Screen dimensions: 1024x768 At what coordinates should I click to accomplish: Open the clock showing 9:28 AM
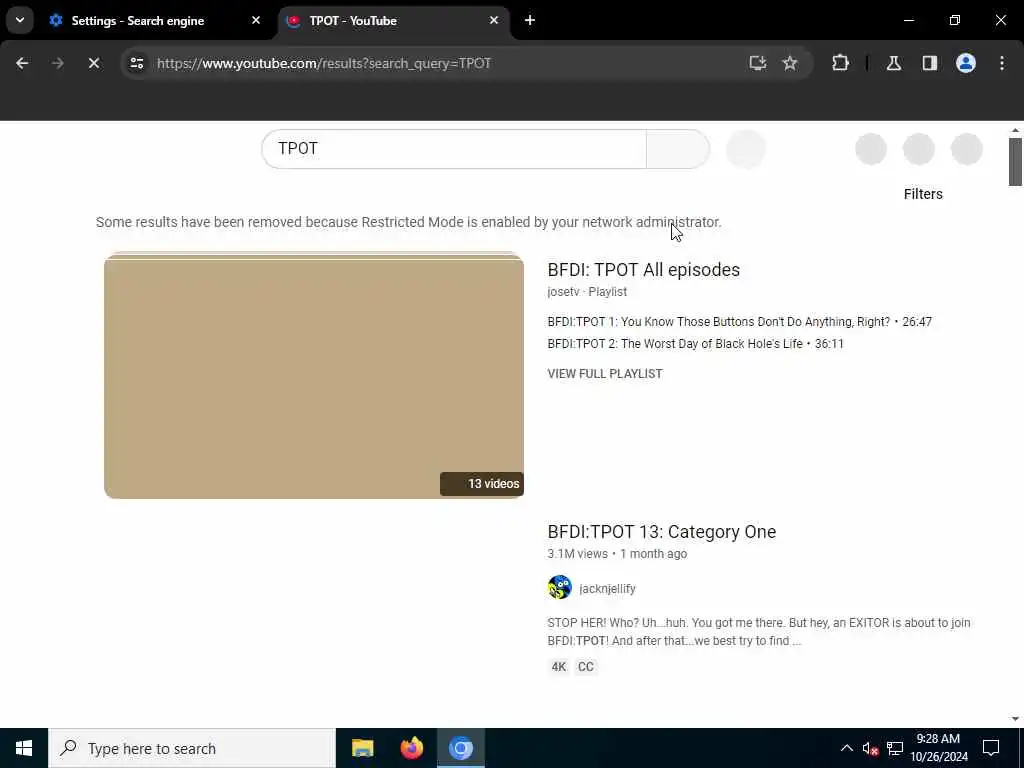[x=938, y=748]
